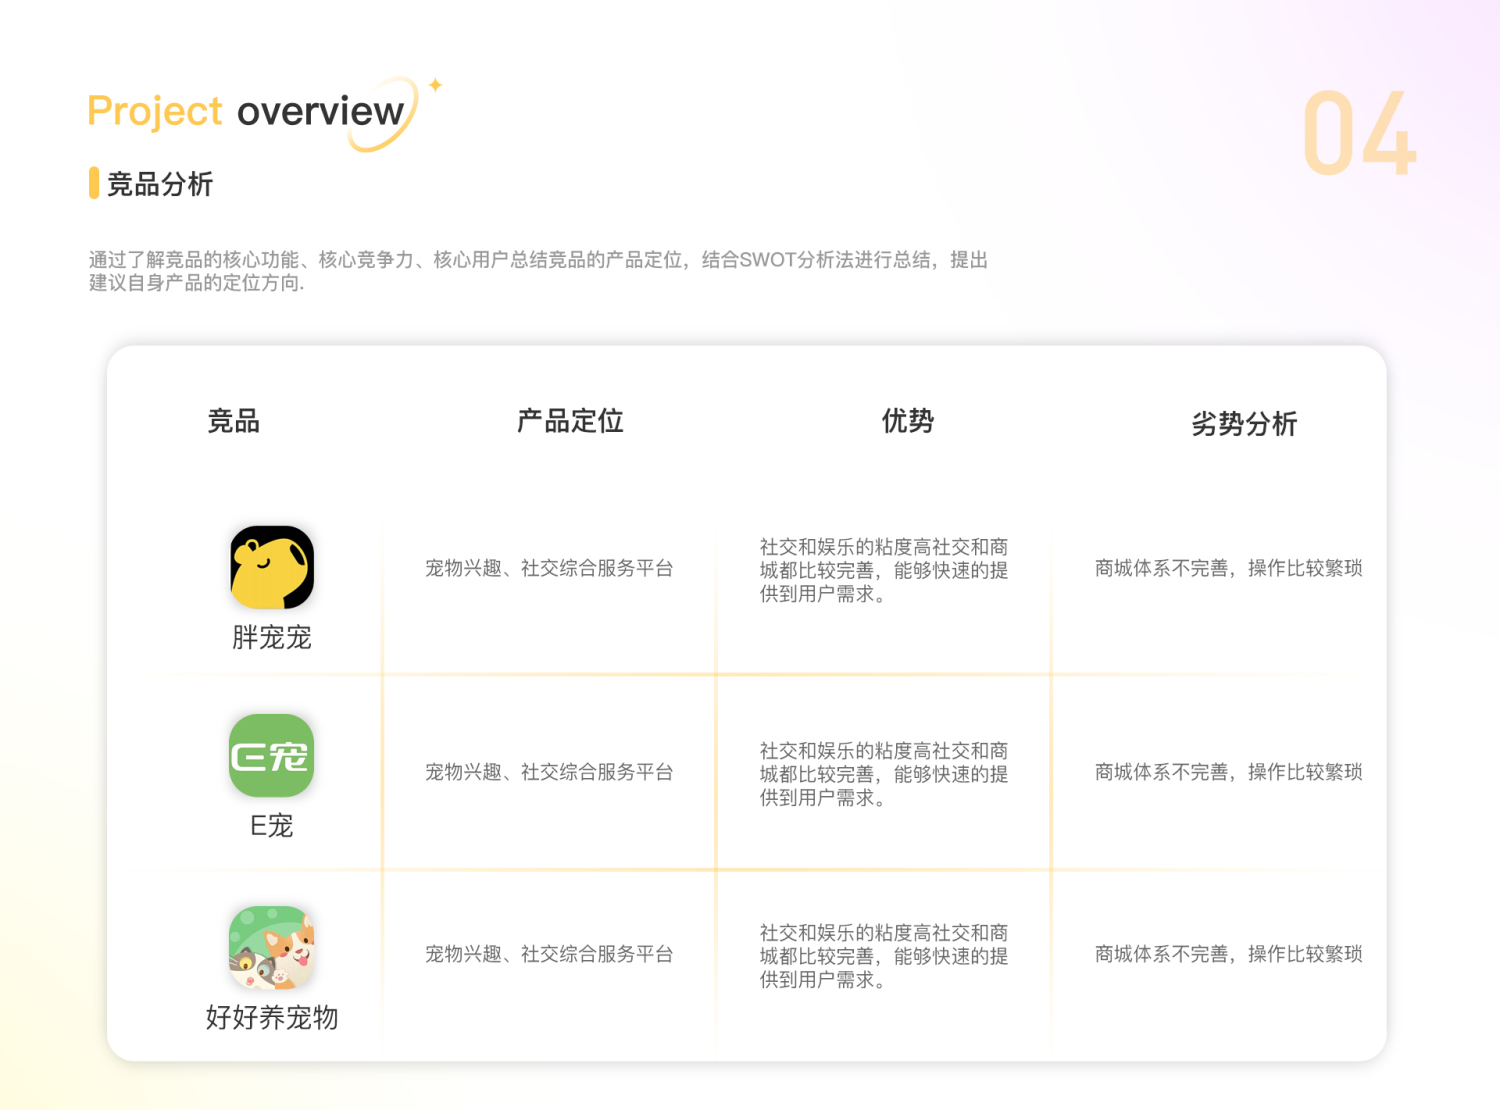Select the E宠 app name label
This screenshot has height=1110, width=1500.
click(x=272, y=826)
